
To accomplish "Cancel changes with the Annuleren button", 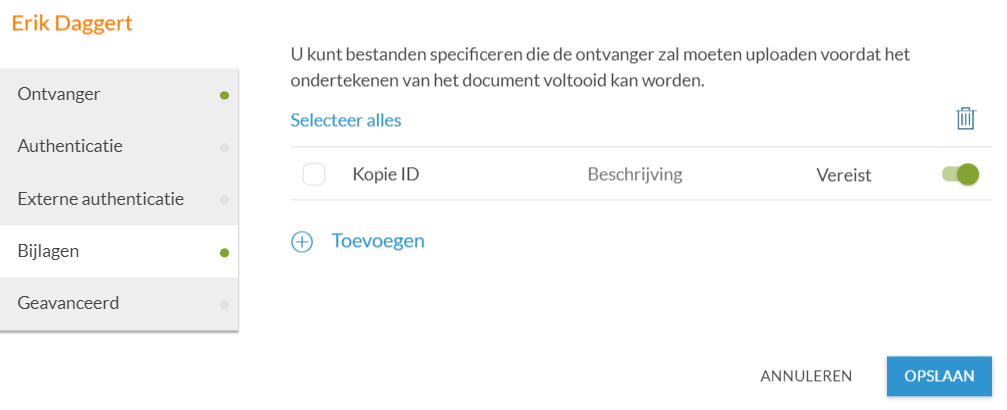I will 806,377.
